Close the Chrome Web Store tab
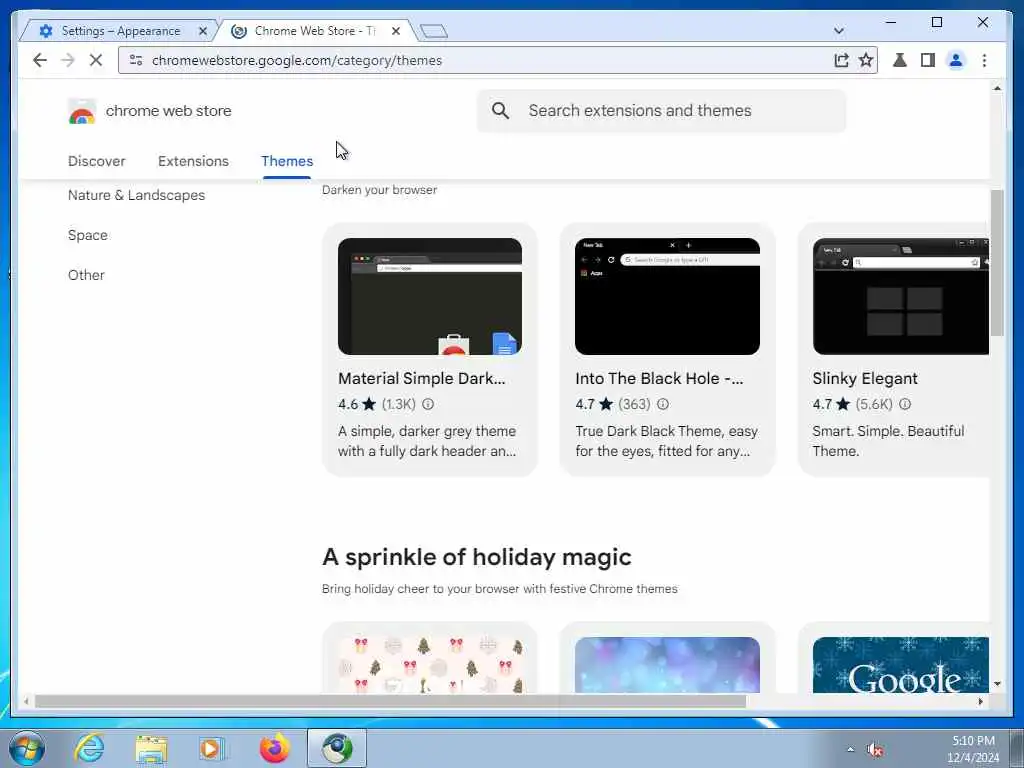The height and width of the screenshot is (768, 1024). [x=396, y=31]
